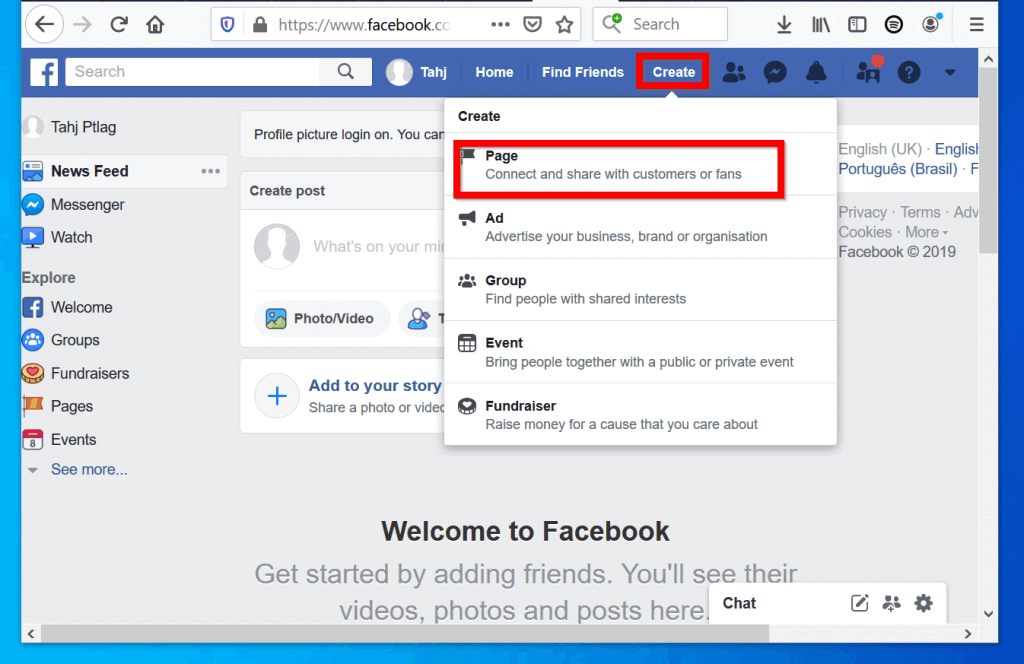1024x664 pixels.
Task: Click the friends icon with red badge
Action: coord(869,71)
